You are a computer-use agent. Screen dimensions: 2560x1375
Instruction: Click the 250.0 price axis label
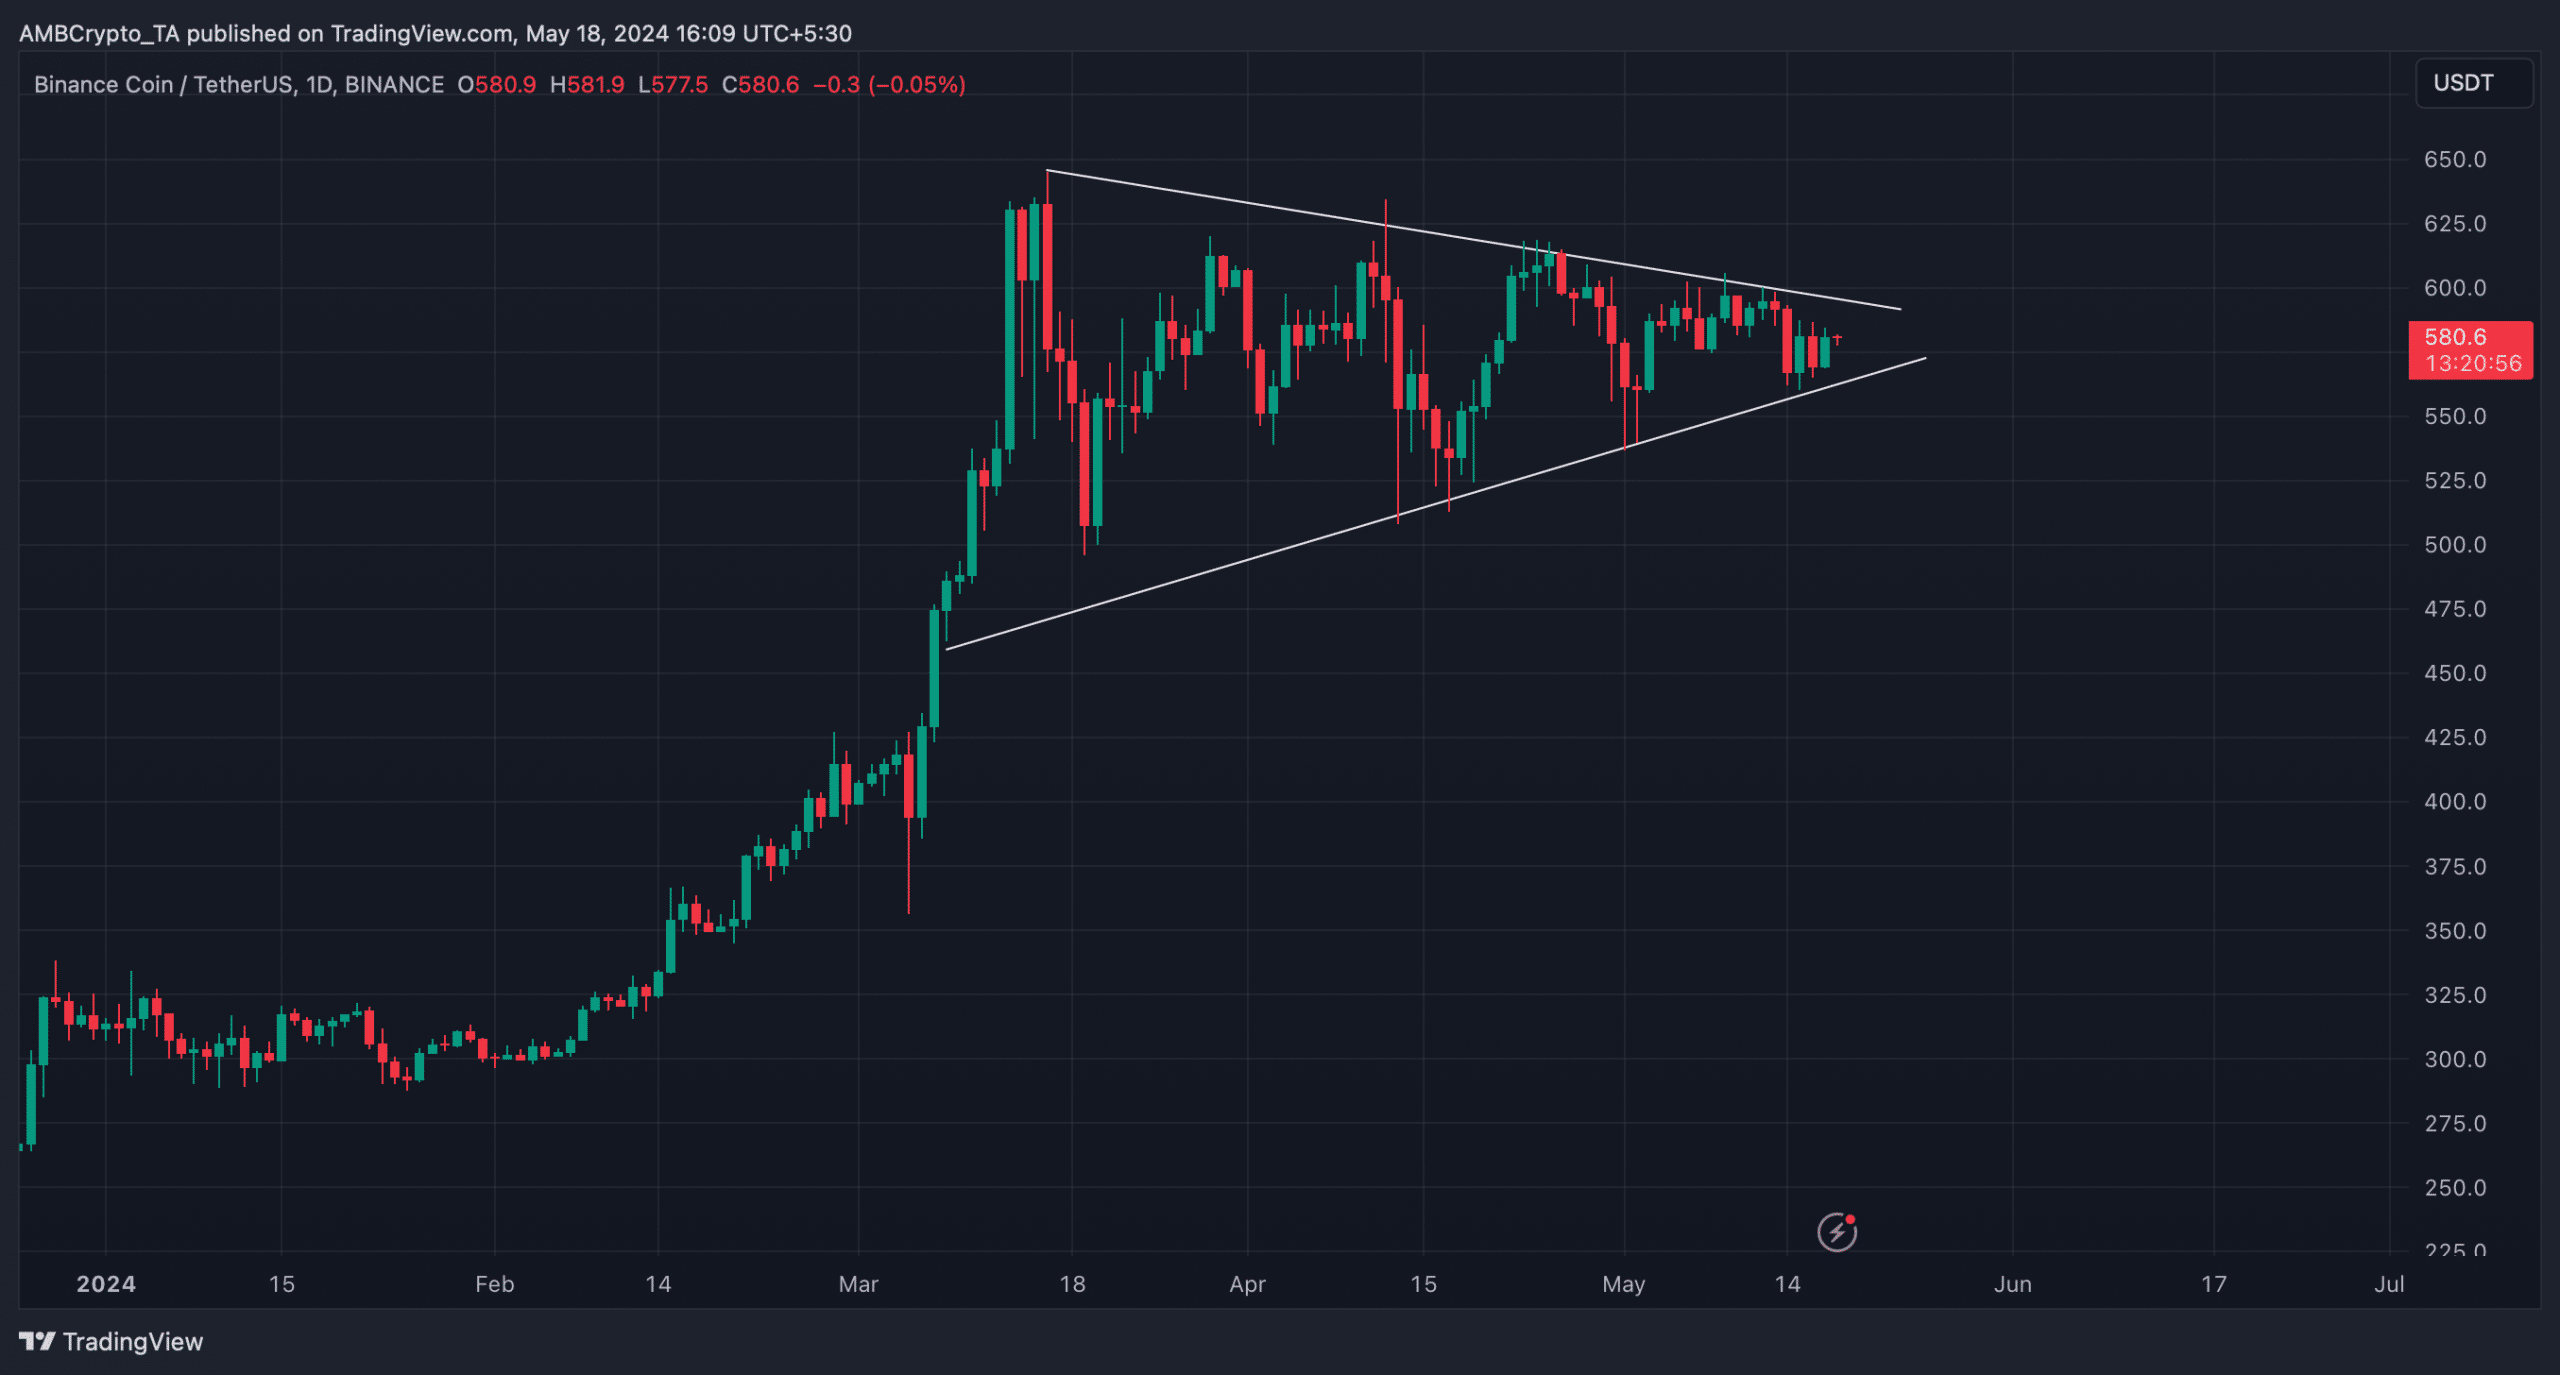2454,1187
